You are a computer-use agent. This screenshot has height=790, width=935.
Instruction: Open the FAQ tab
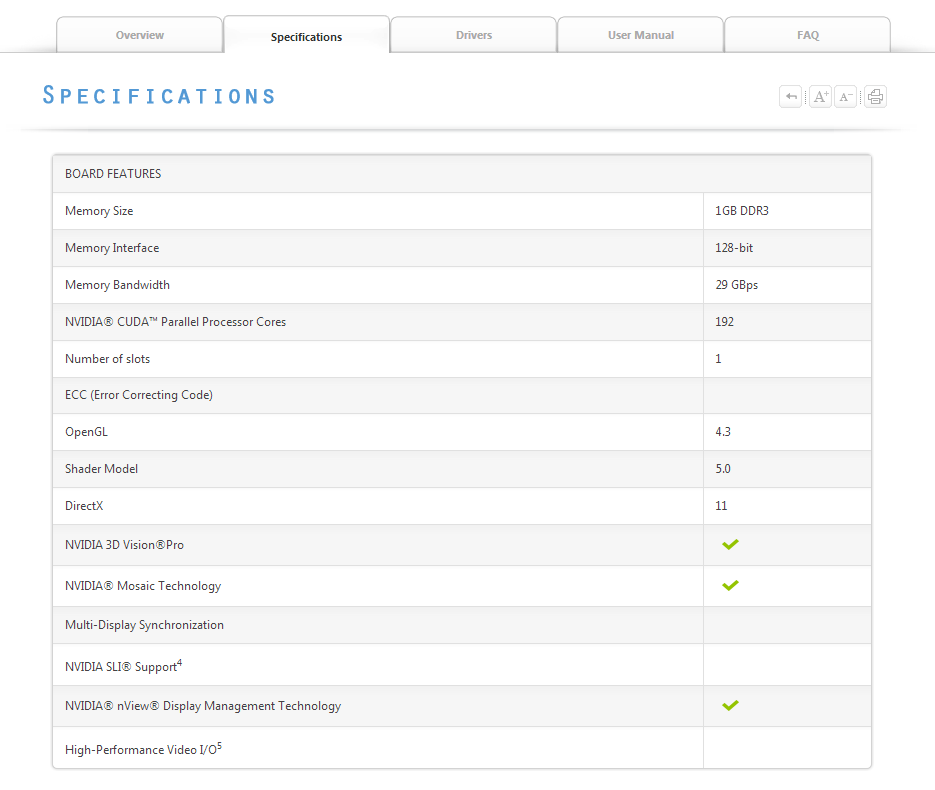coord(808,35)
